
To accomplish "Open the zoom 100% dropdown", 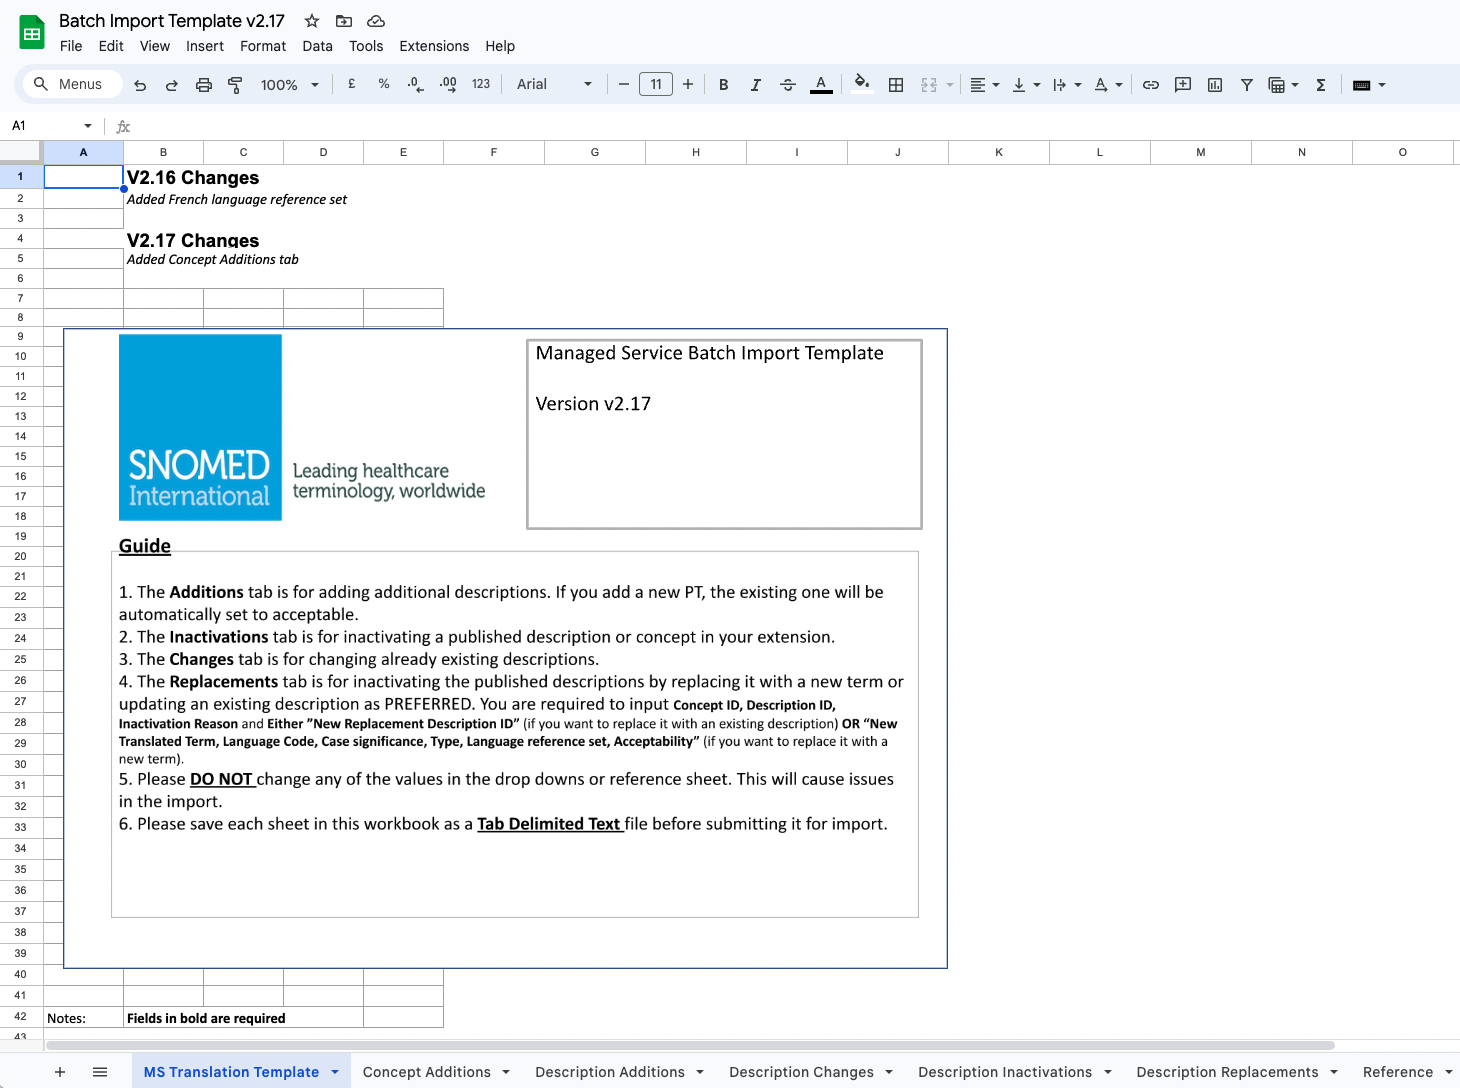I will click(x=290, y=85).
